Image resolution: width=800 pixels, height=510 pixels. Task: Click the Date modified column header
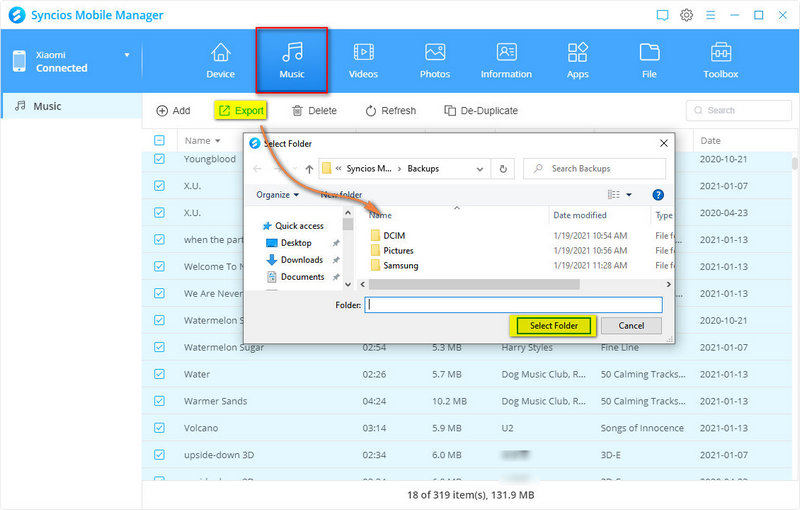(580, 215)
